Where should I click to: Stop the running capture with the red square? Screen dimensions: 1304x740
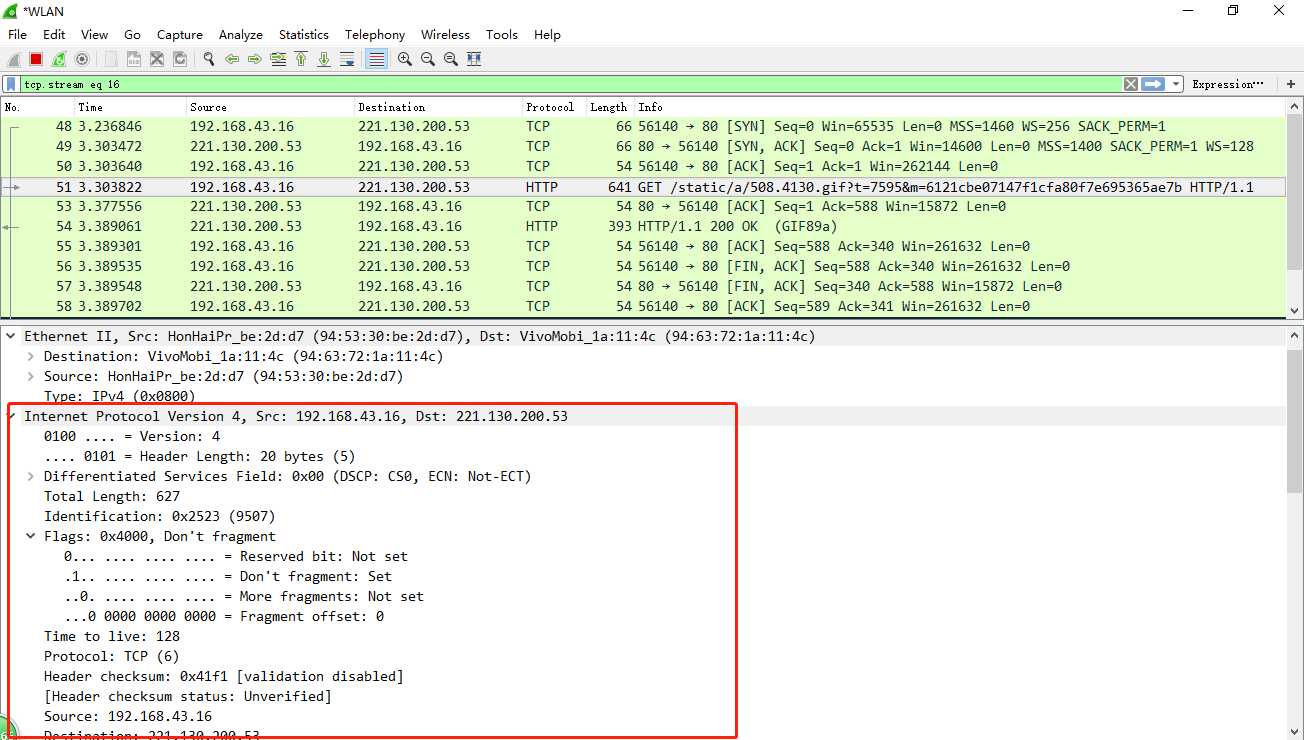click(x=36, y=60)
